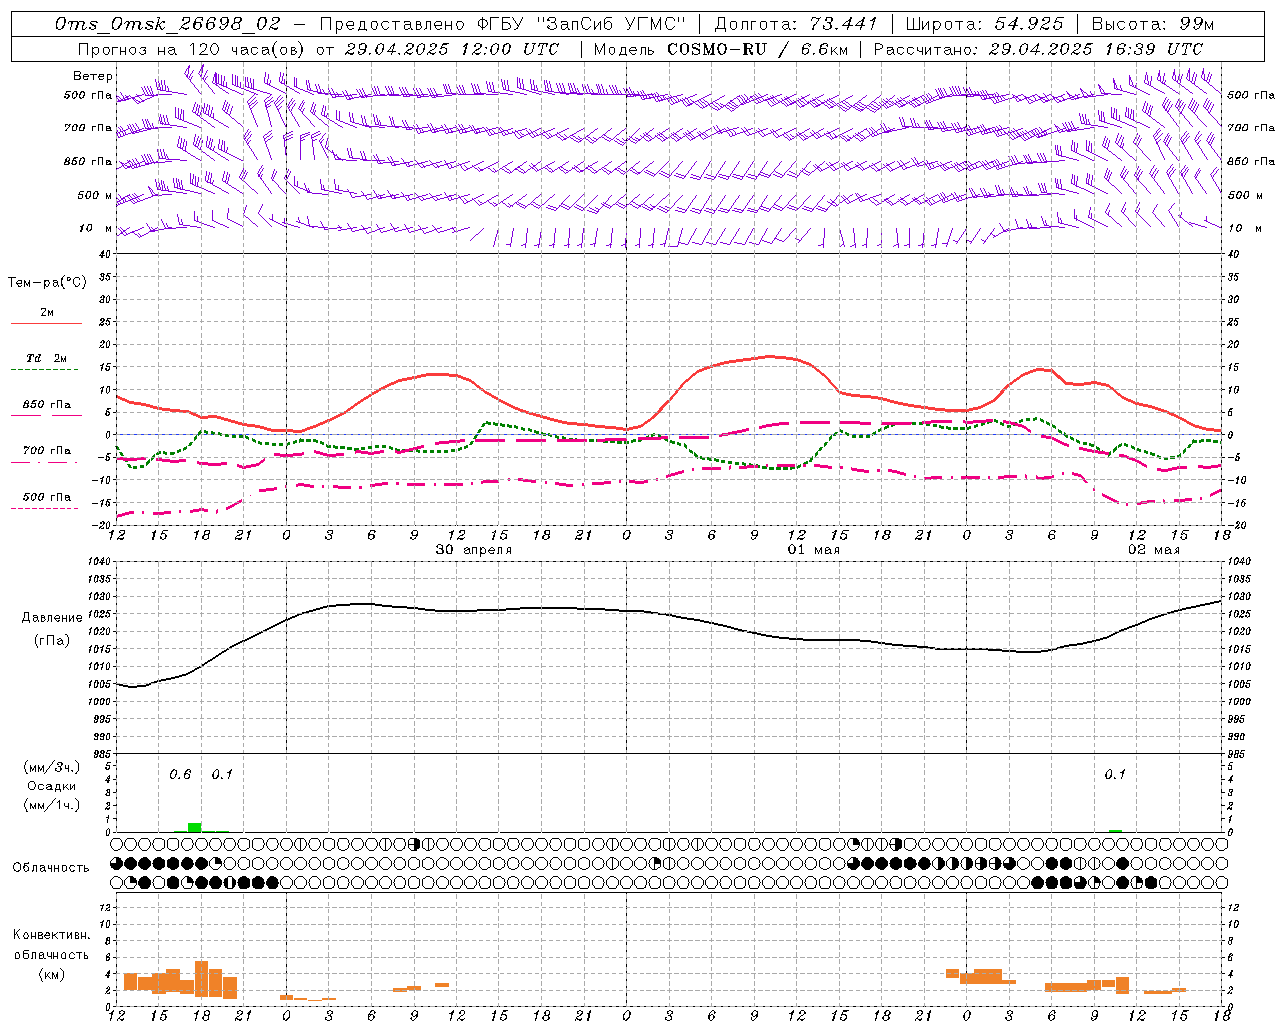Click calculation time "29.04.2025 16:39 UTC"
Viewport: 1280px width, 1024px height.
coord(1096,49)
